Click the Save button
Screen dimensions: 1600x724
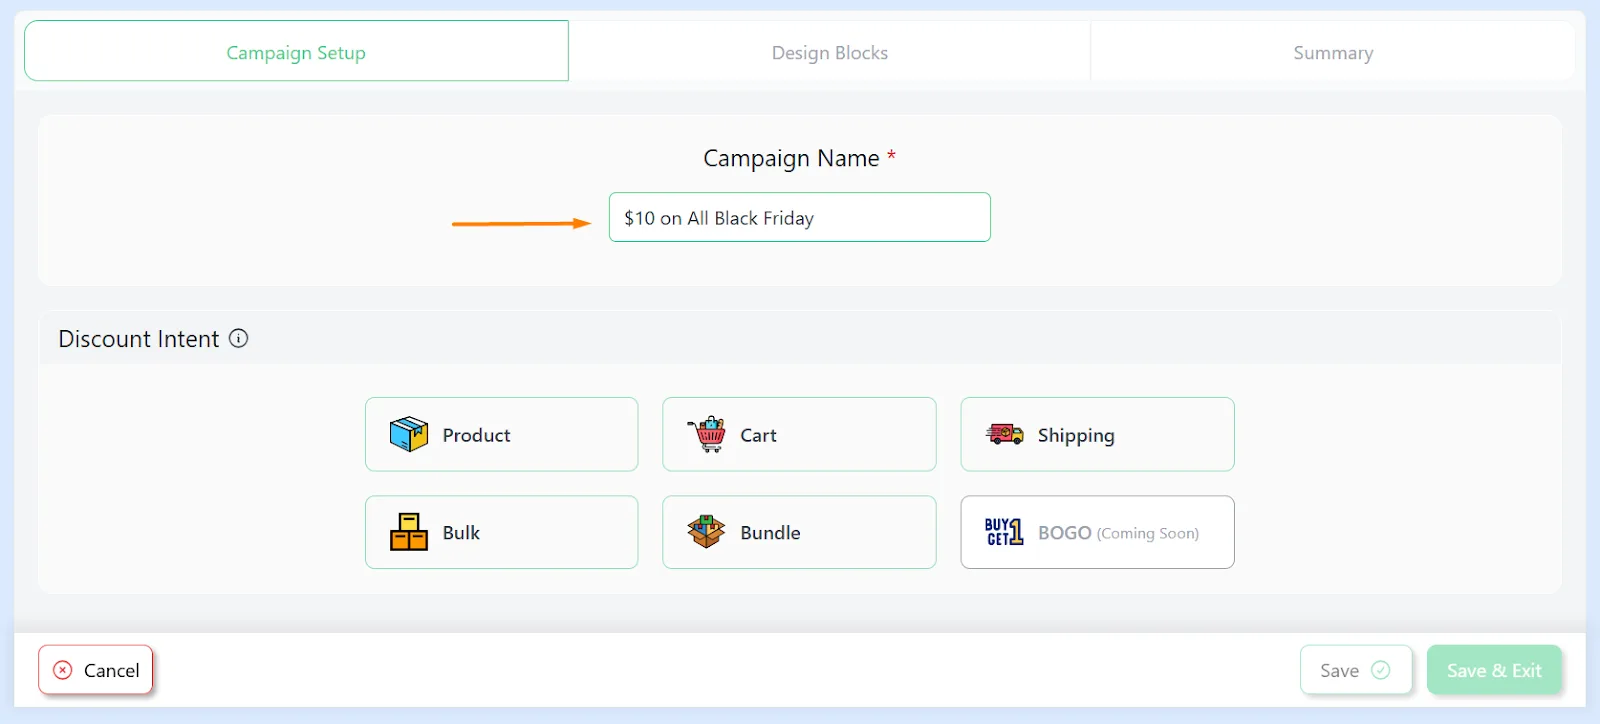click(x=1355, y=670)
